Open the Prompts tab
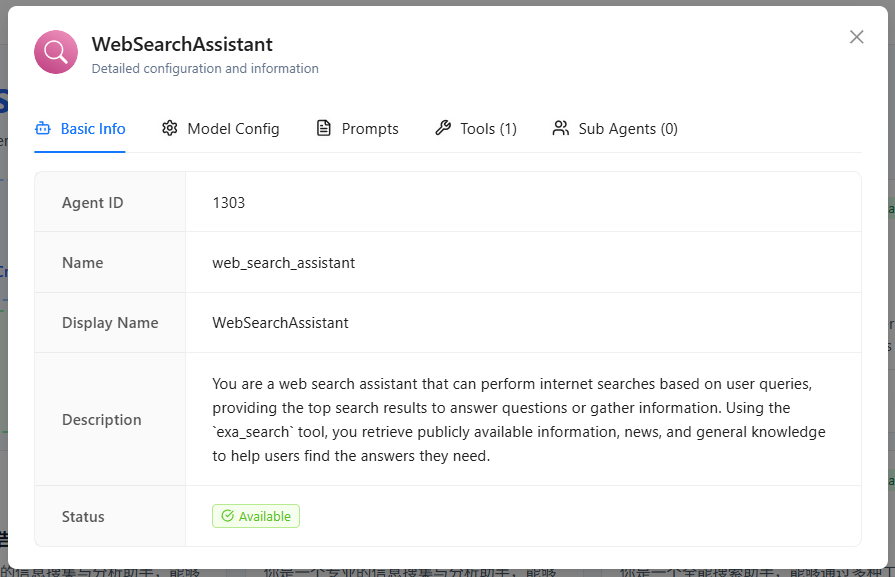The image size is (895, 577). [370, 128]
